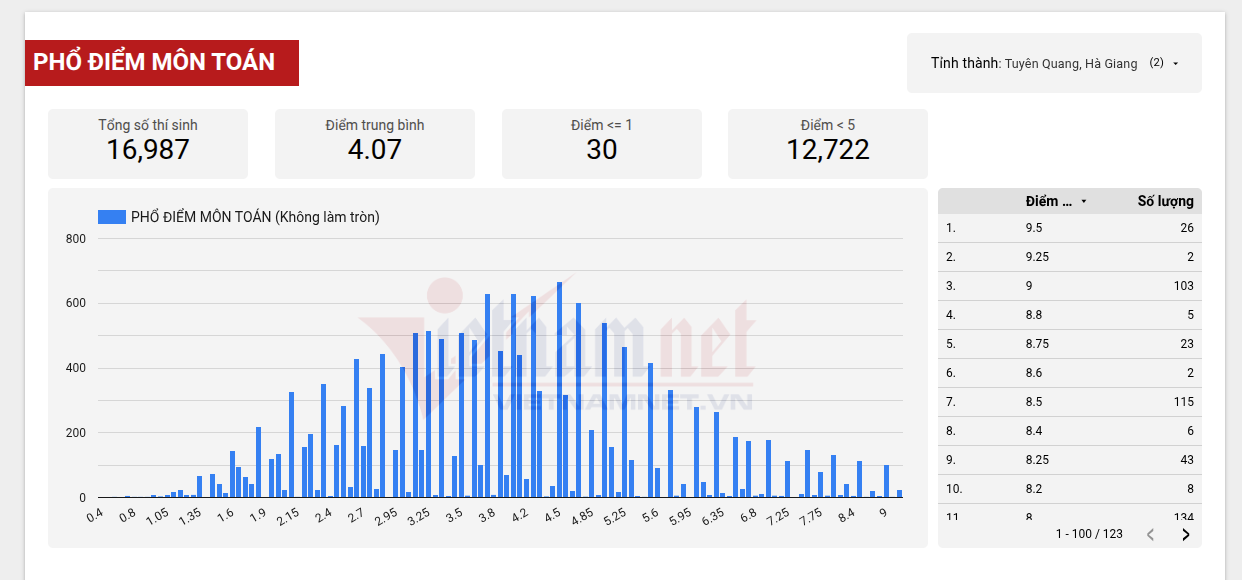
Task: Click the x-axis label 5.6 on the chart
Action: 650,516
